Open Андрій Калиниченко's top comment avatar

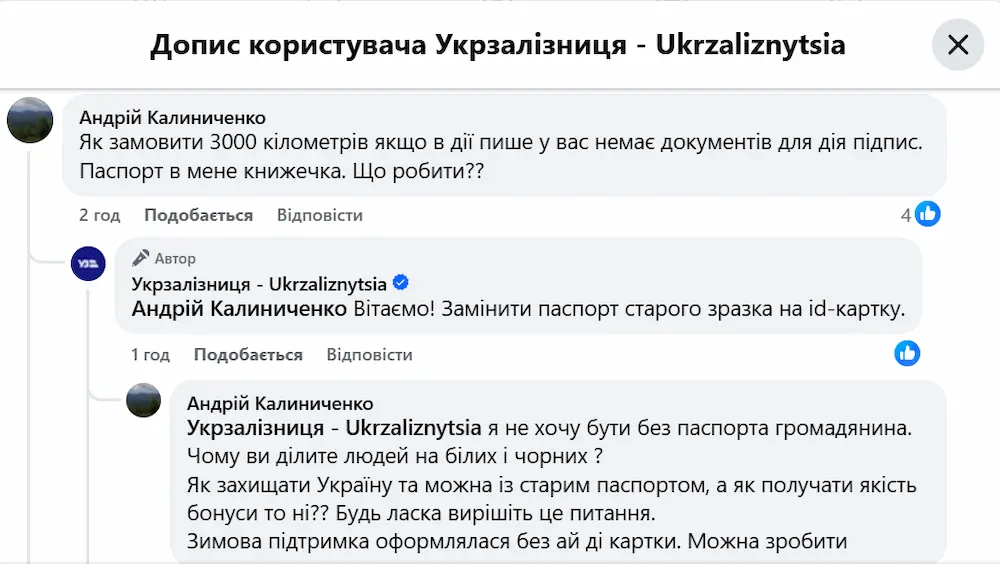[x=30, y=120]
